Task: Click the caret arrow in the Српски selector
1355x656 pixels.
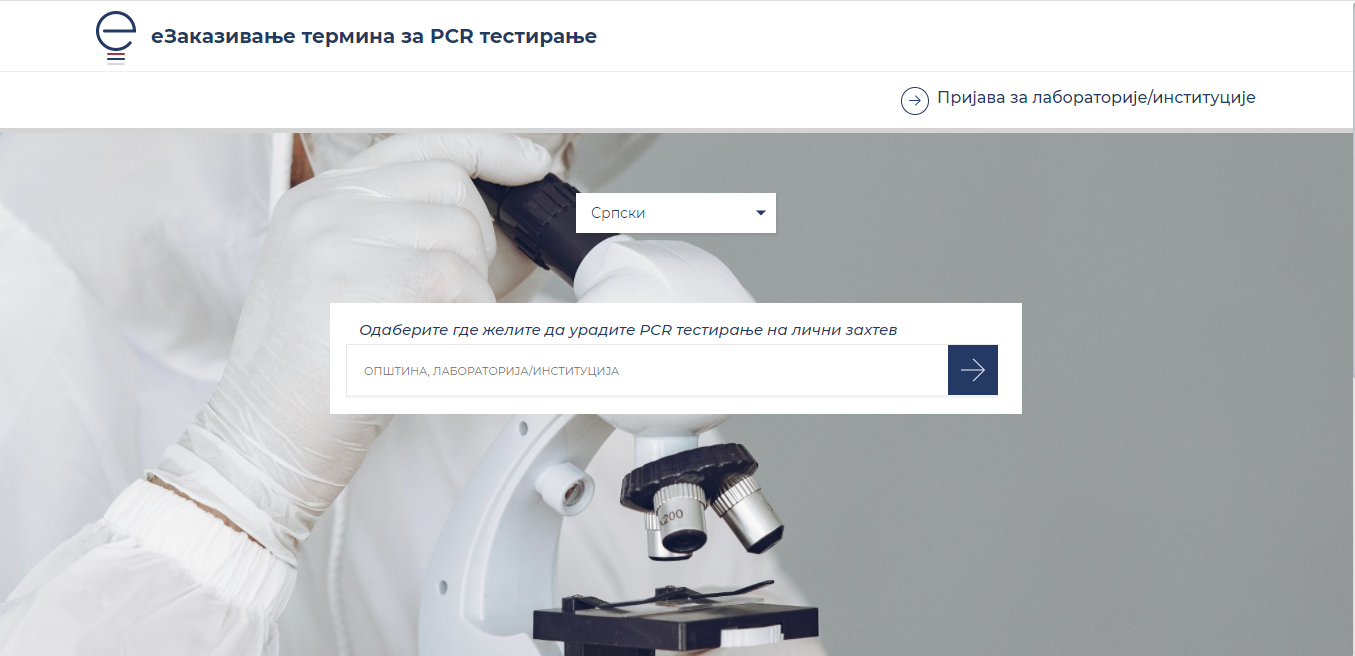Action: pos(761,213)
